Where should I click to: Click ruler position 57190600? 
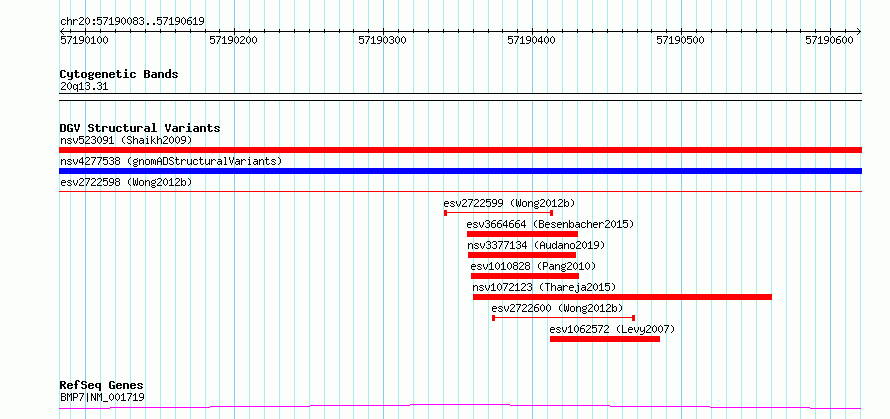830,40
